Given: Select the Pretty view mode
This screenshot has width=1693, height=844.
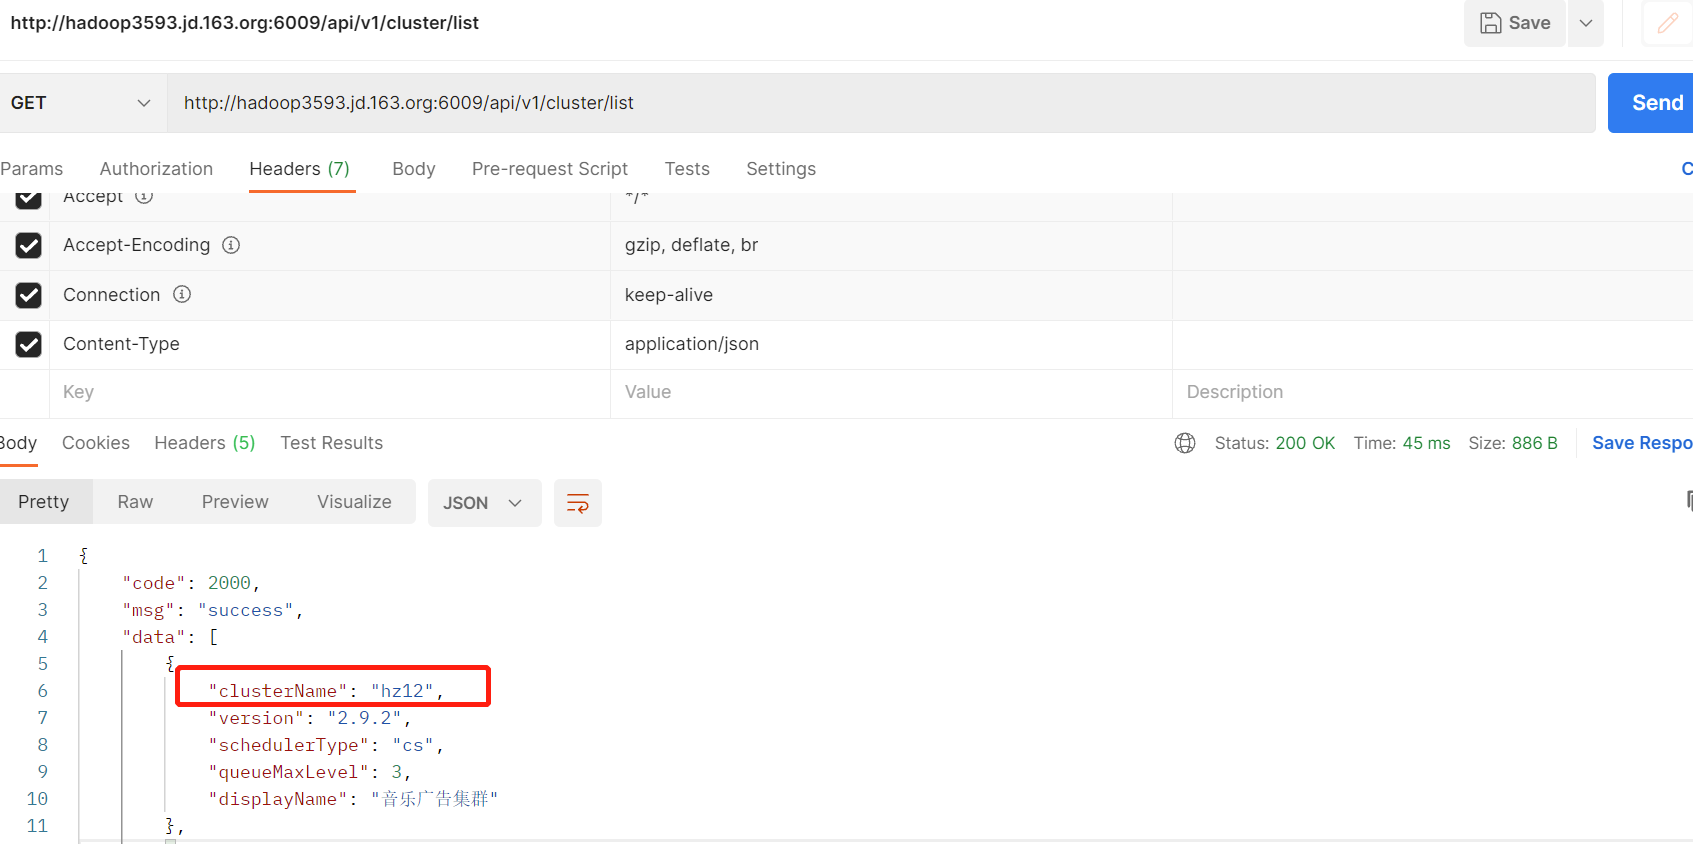Looking at the screenshot, I should (44, 502).
